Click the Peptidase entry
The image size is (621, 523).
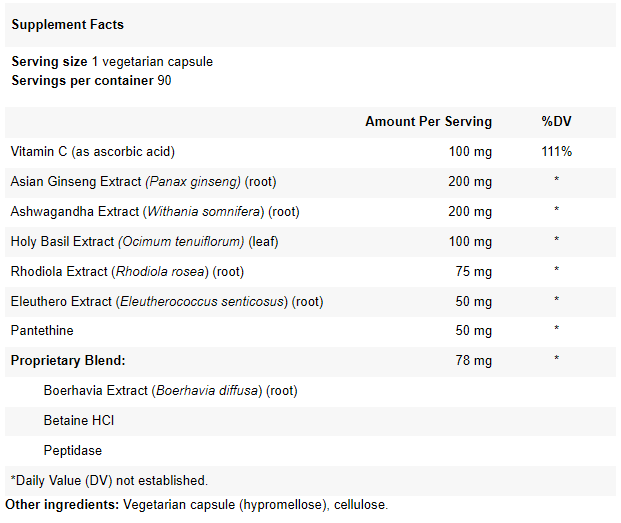(73, 450)
